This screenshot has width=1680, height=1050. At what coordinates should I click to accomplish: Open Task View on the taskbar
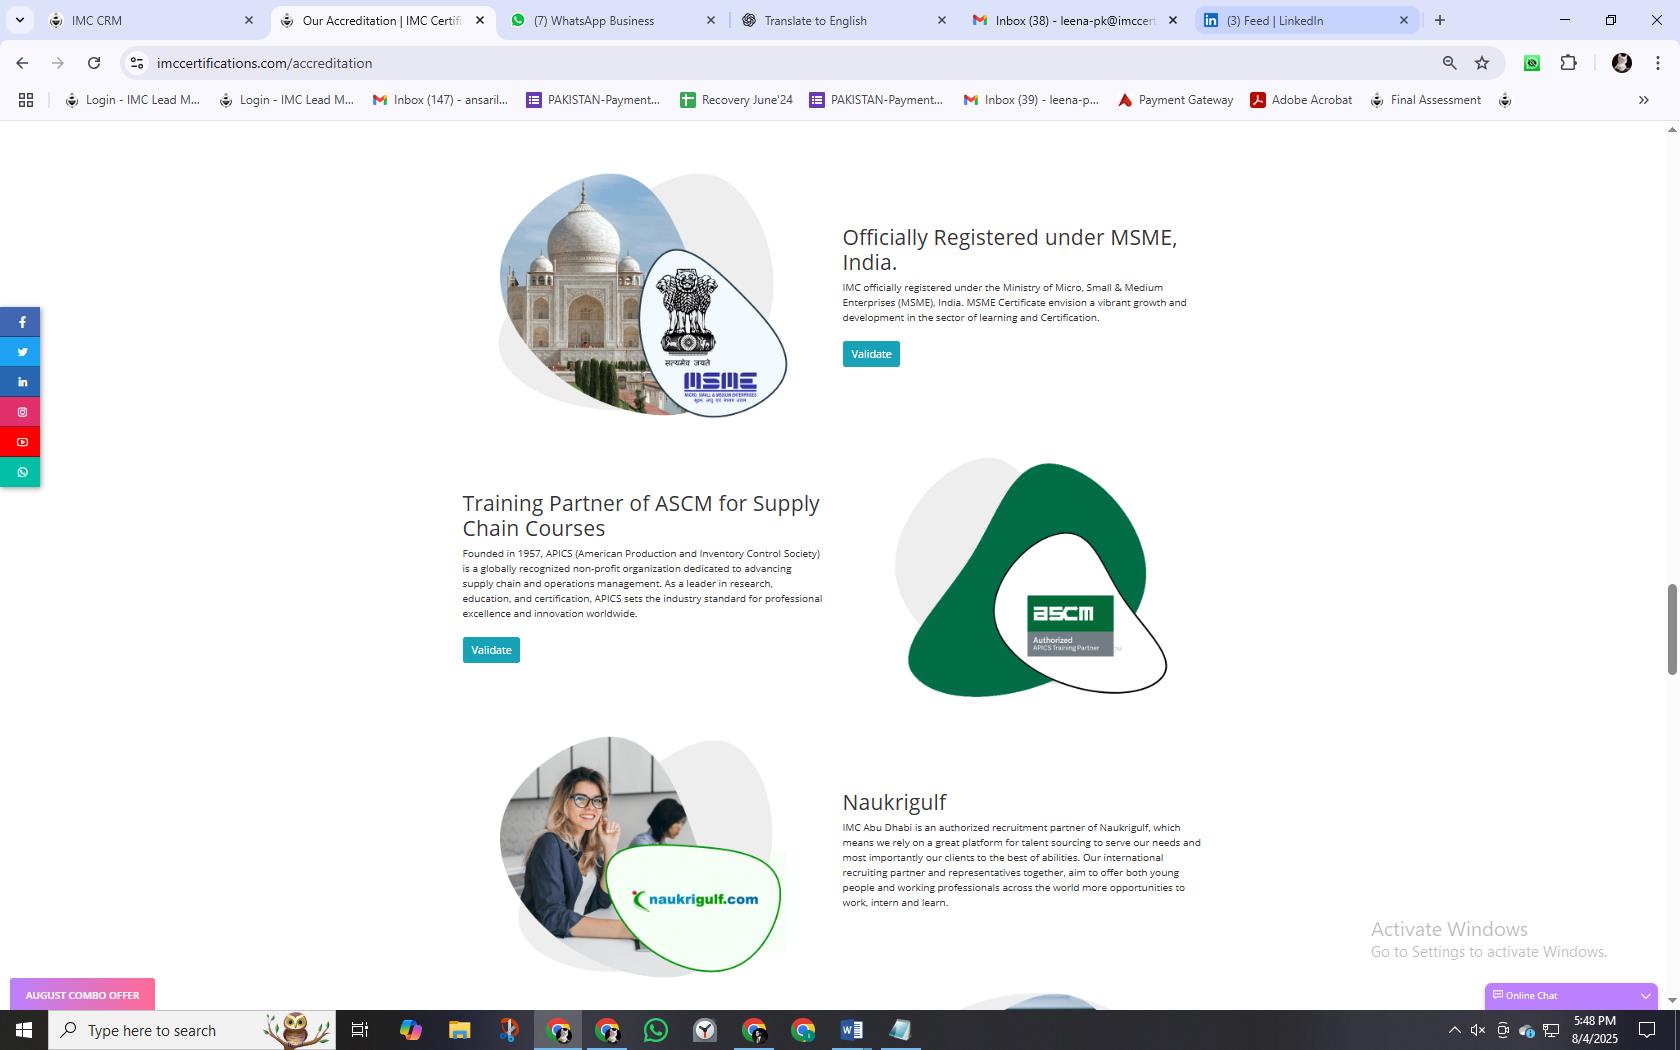360,1030
